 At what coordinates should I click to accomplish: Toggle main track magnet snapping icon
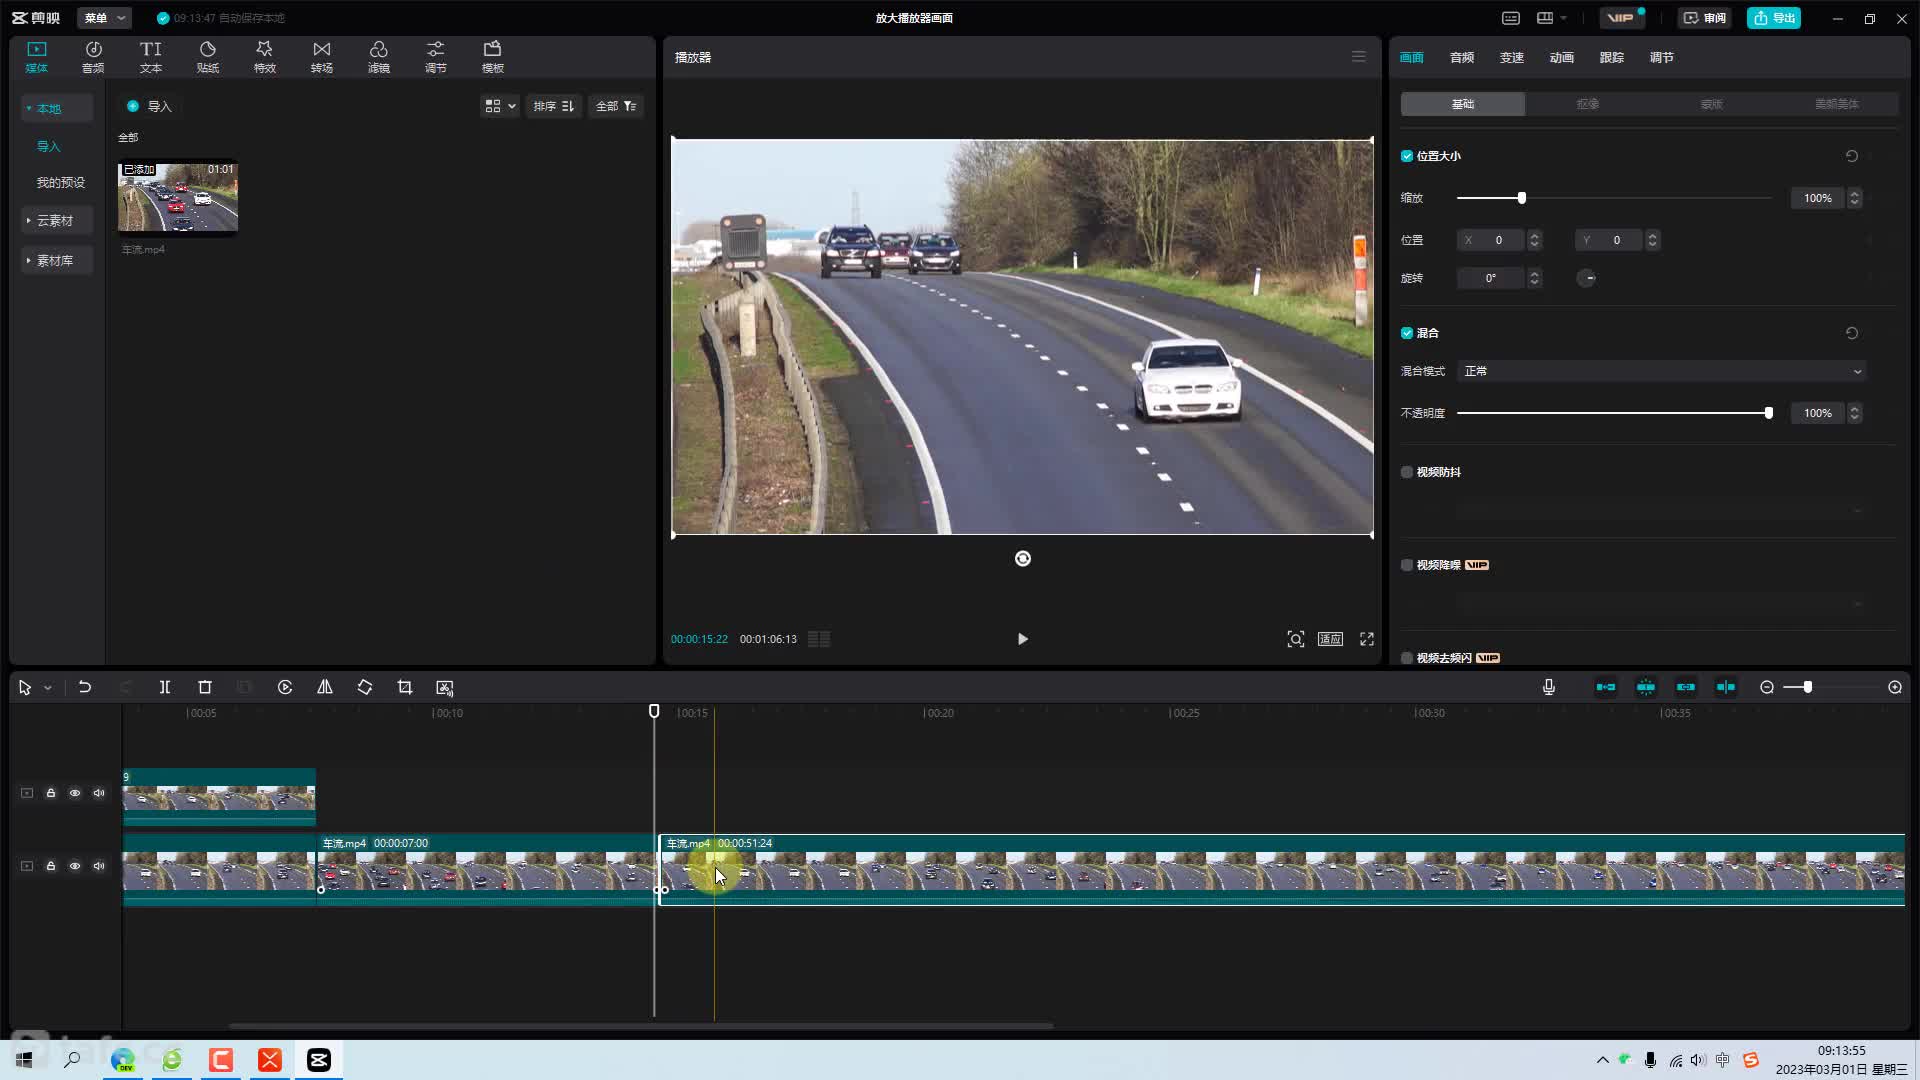coord(1606,687)
